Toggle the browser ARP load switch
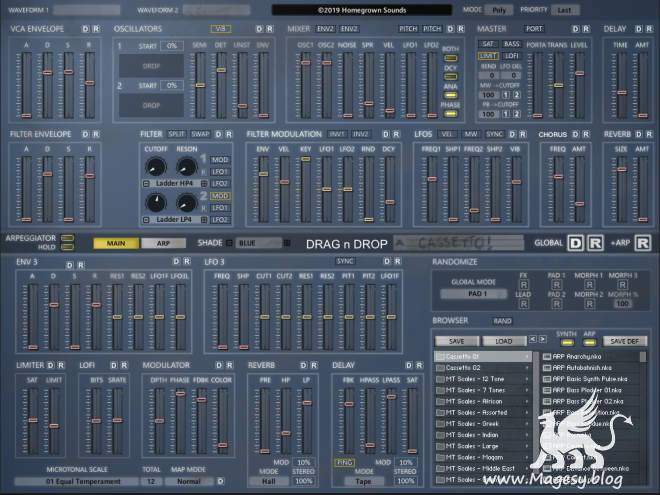The height and width of the screenshot is (495, 660). [590, 342]
